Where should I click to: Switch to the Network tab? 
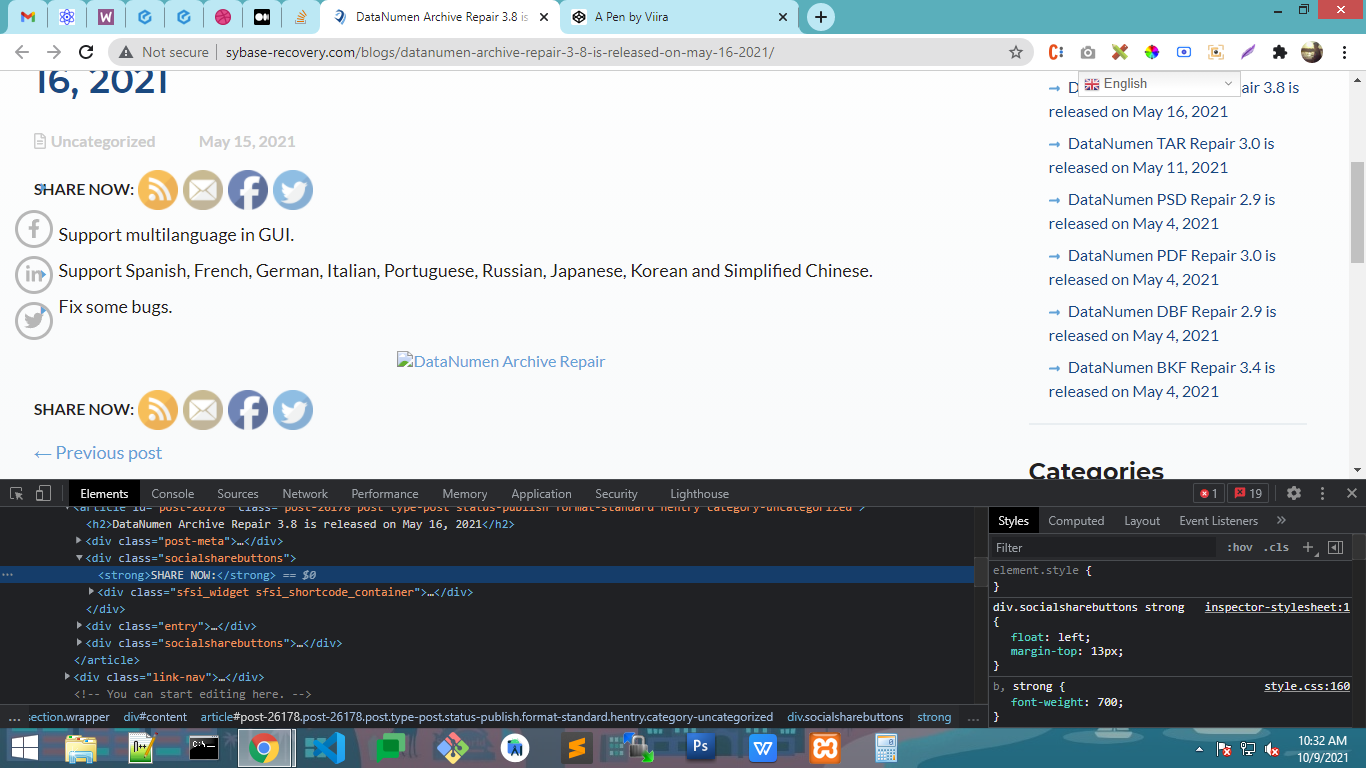tap(305, 494)
